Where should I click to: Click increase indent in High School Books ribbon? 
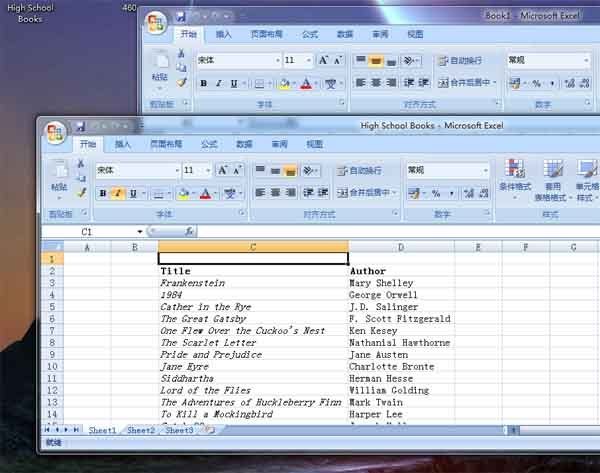tap(323, 192)
